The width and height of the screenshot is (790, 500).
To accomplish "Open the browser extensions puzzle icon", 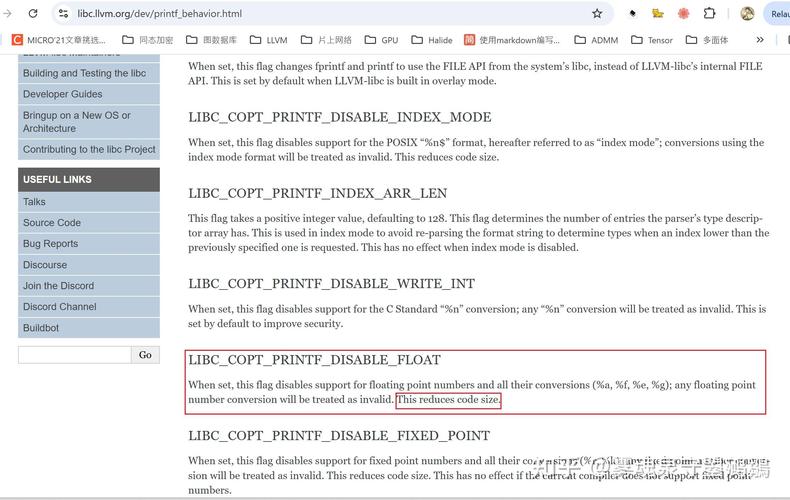I will (x=709, y=14).
